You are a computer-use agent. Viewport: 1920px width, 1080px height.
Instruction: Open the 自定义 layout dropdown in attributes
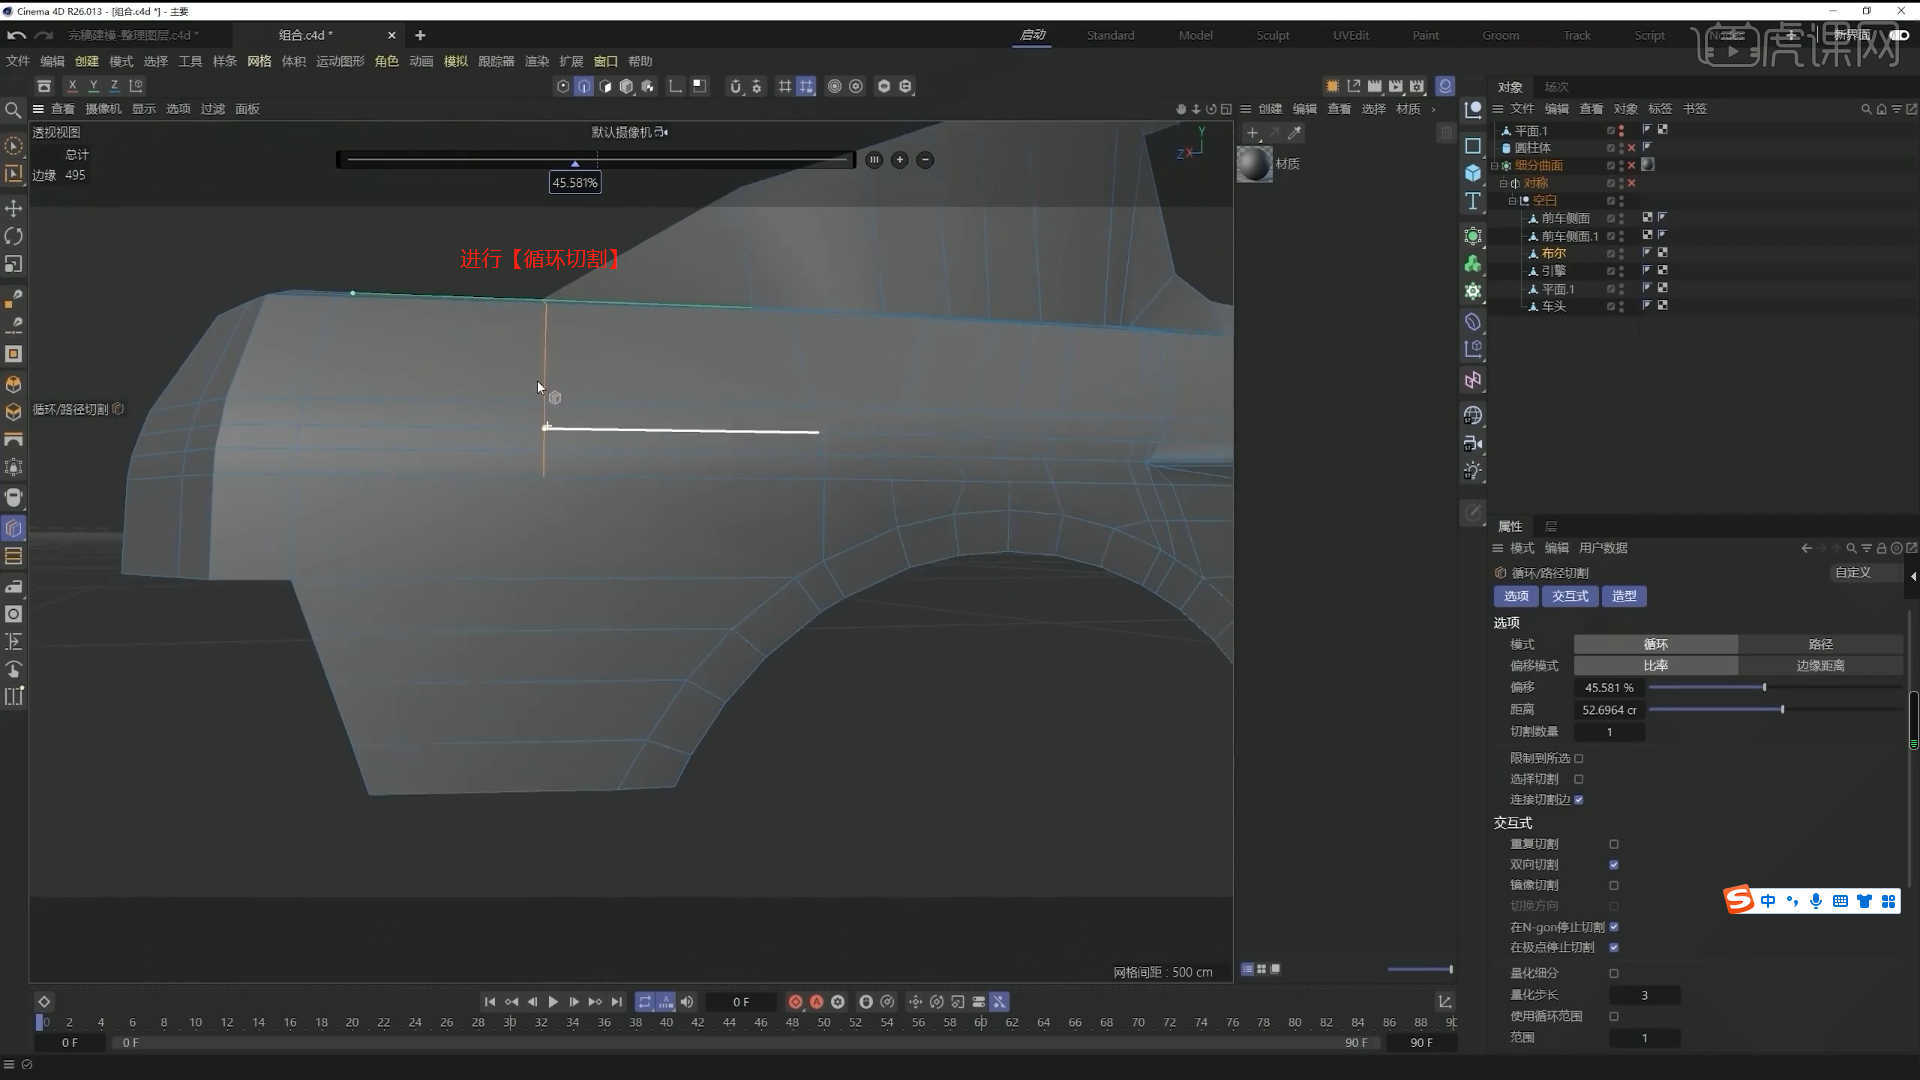(x=1866, y=573)
